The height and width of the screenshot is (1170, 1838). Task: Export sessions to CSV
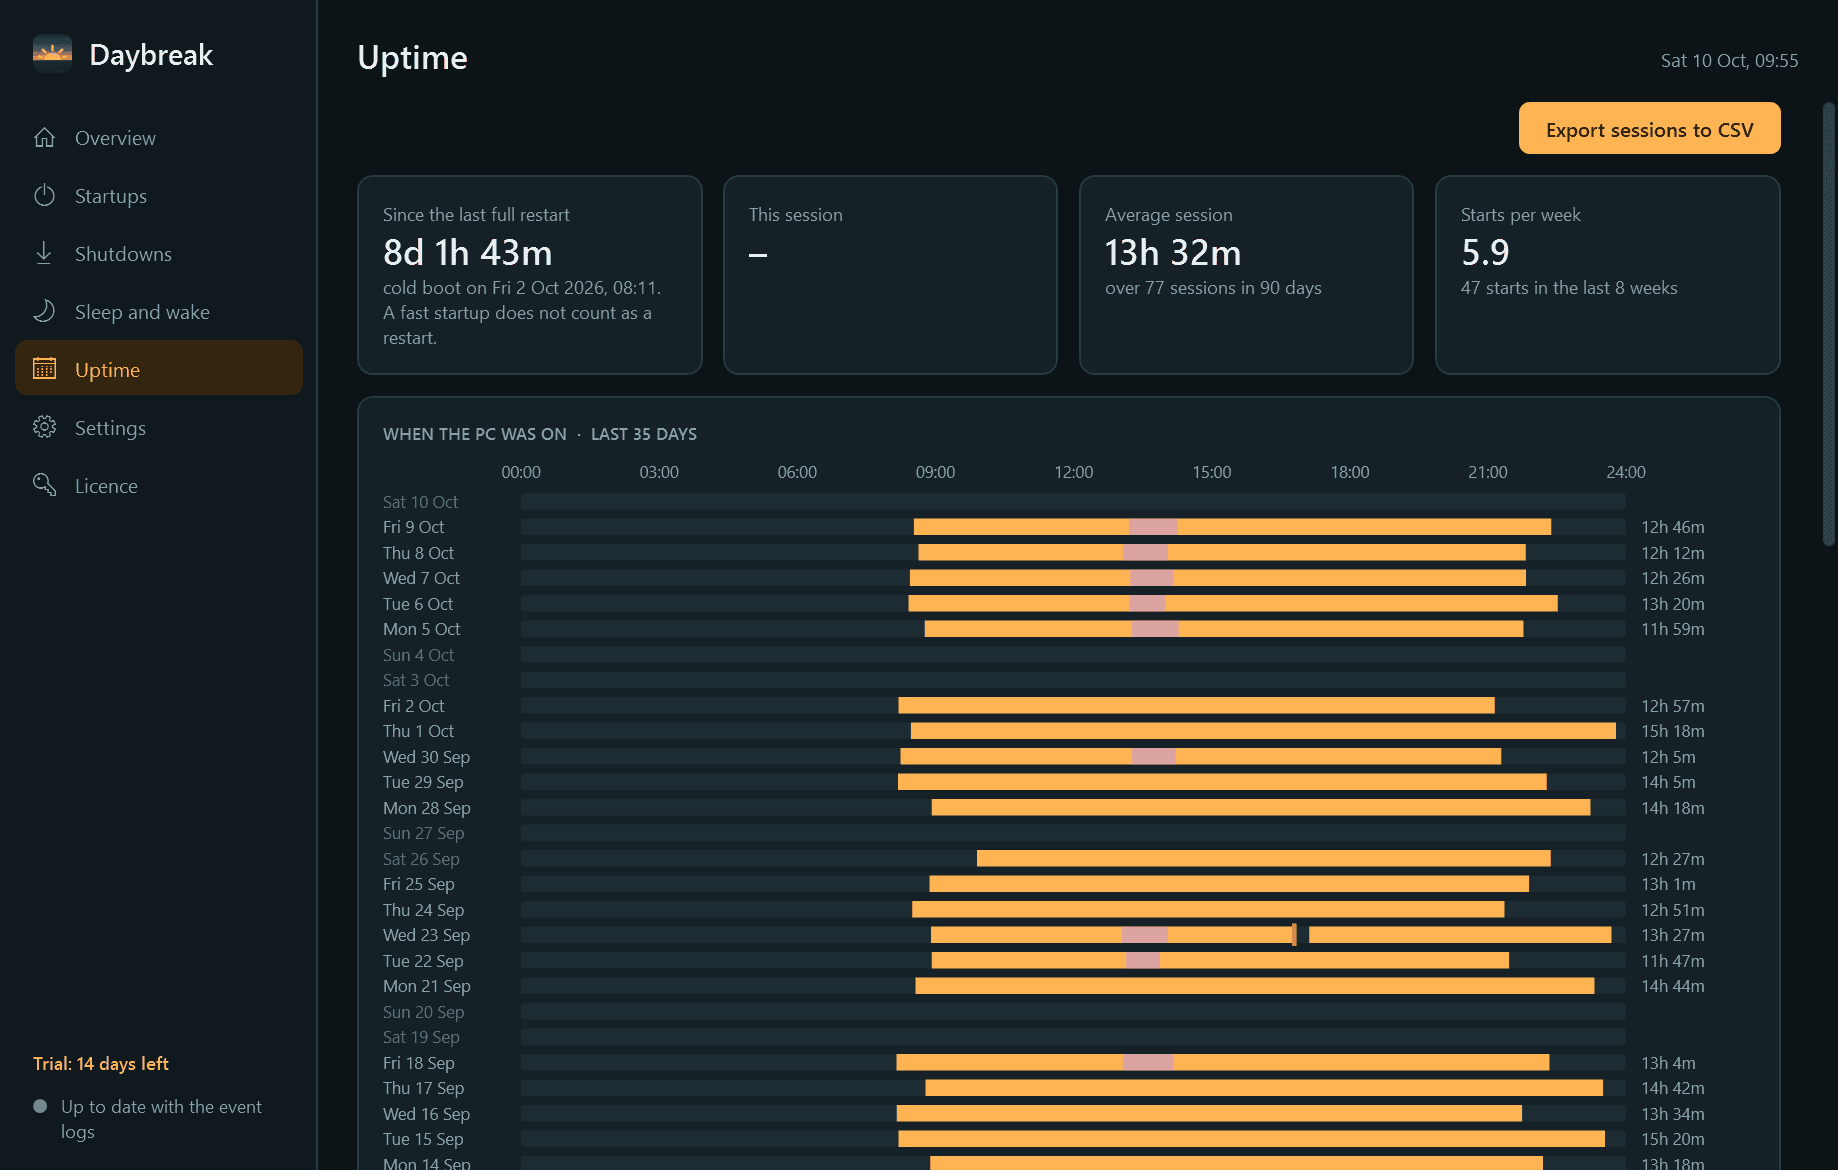(x=1649, y=129)
